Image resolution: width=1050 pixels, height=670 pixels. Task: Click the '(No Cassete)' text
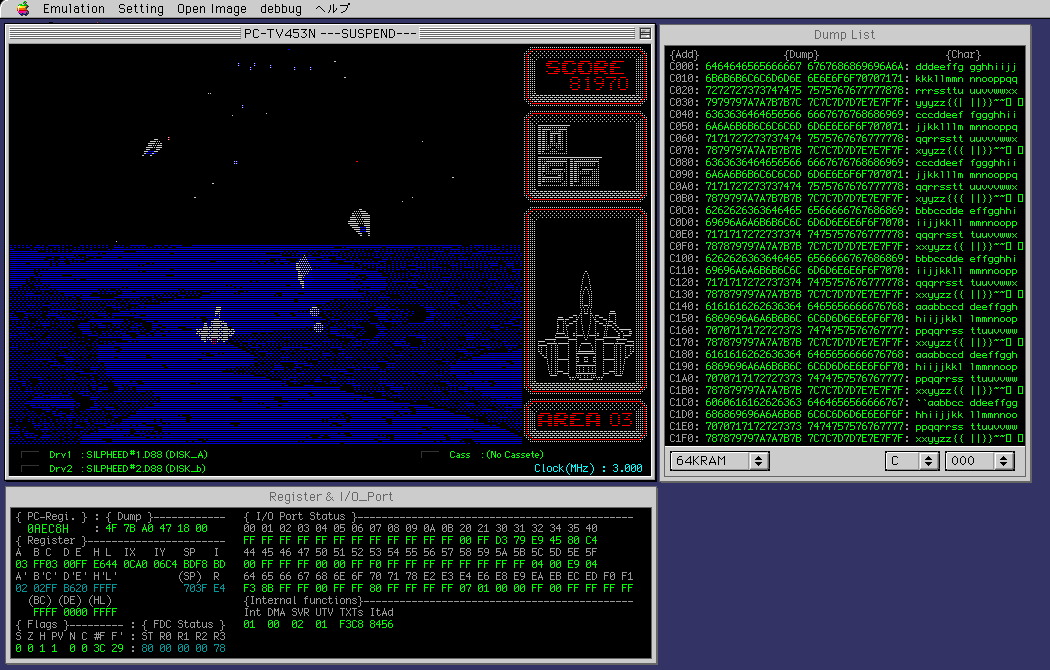515,454
